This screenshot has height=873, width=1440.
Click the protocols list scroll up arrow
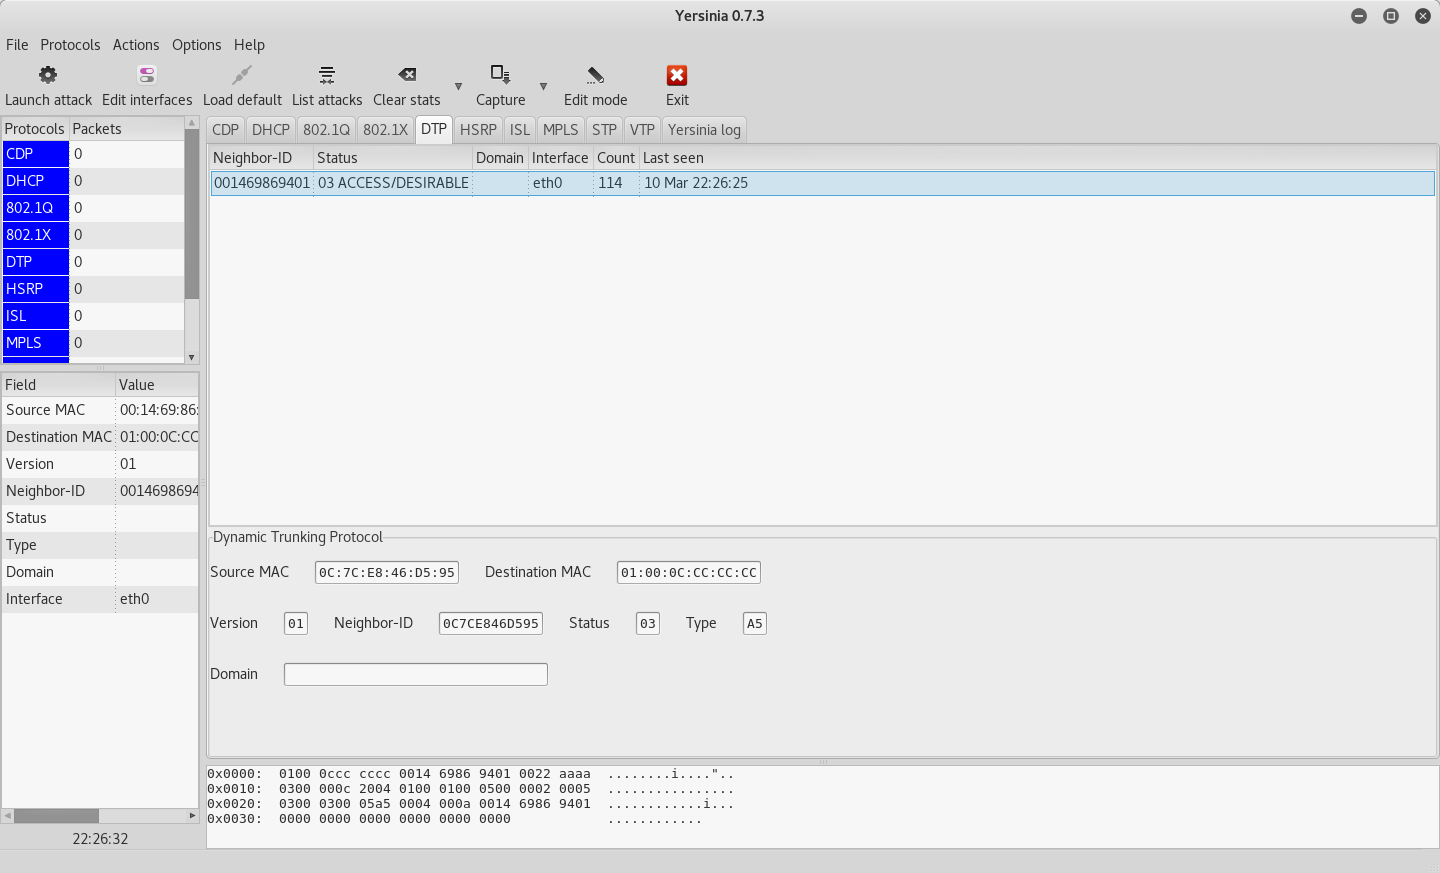coord(192,123)
